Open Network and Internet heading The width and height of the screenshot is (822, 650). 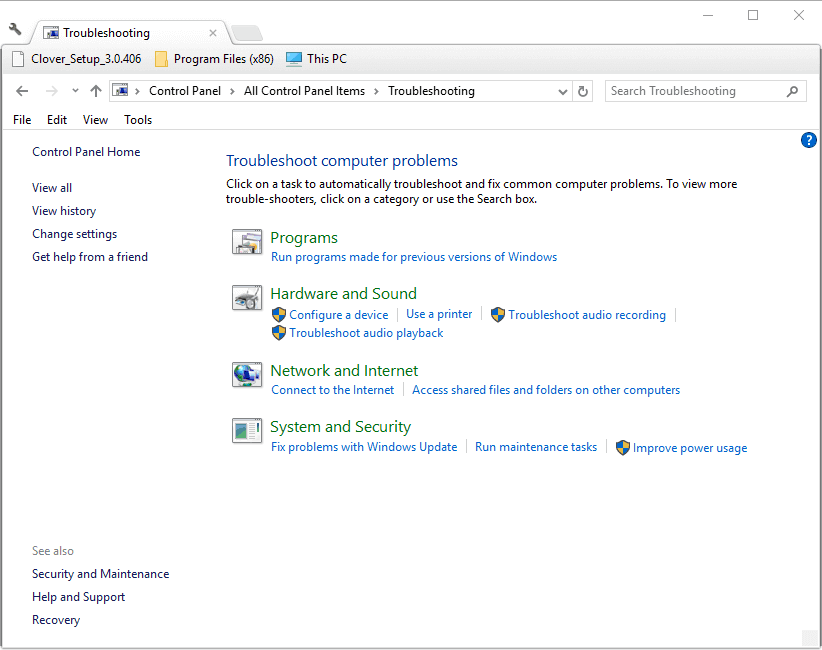(344, 371)
